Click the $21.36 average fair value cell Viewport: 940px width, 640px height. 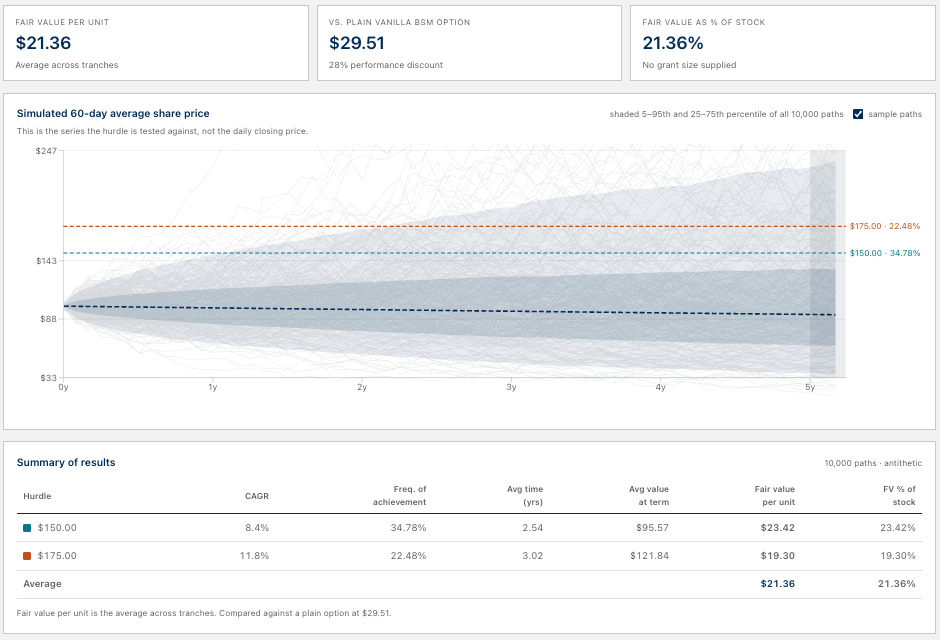[x=778, y=584]
